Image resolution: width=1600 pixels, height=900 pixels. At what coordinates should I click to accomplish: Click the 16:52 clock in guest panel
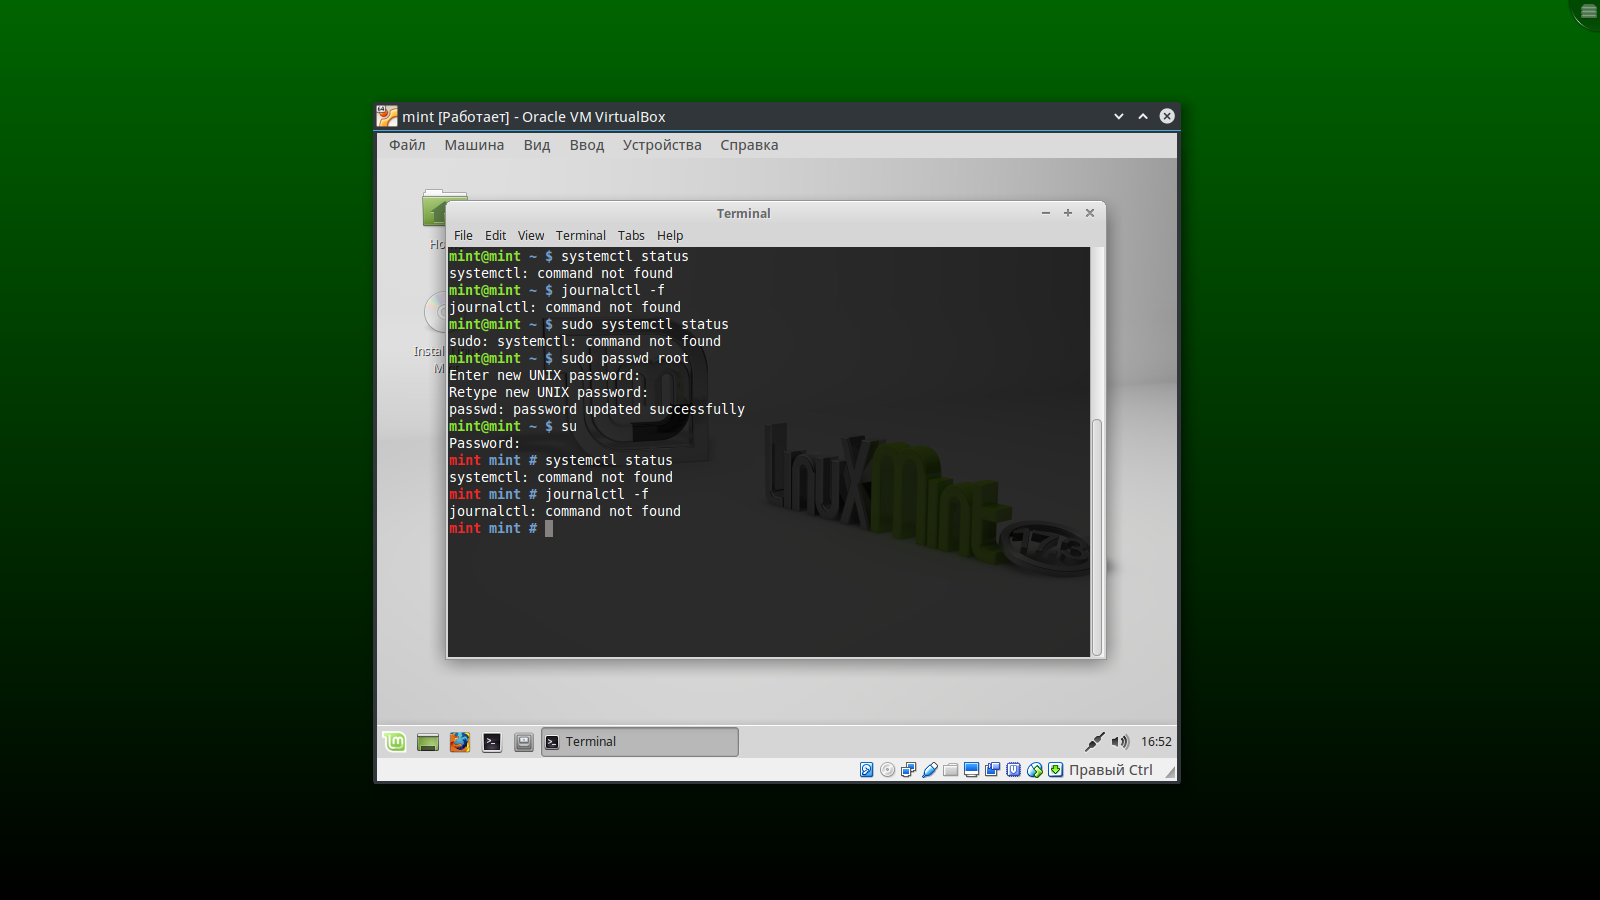(1156, 742)
